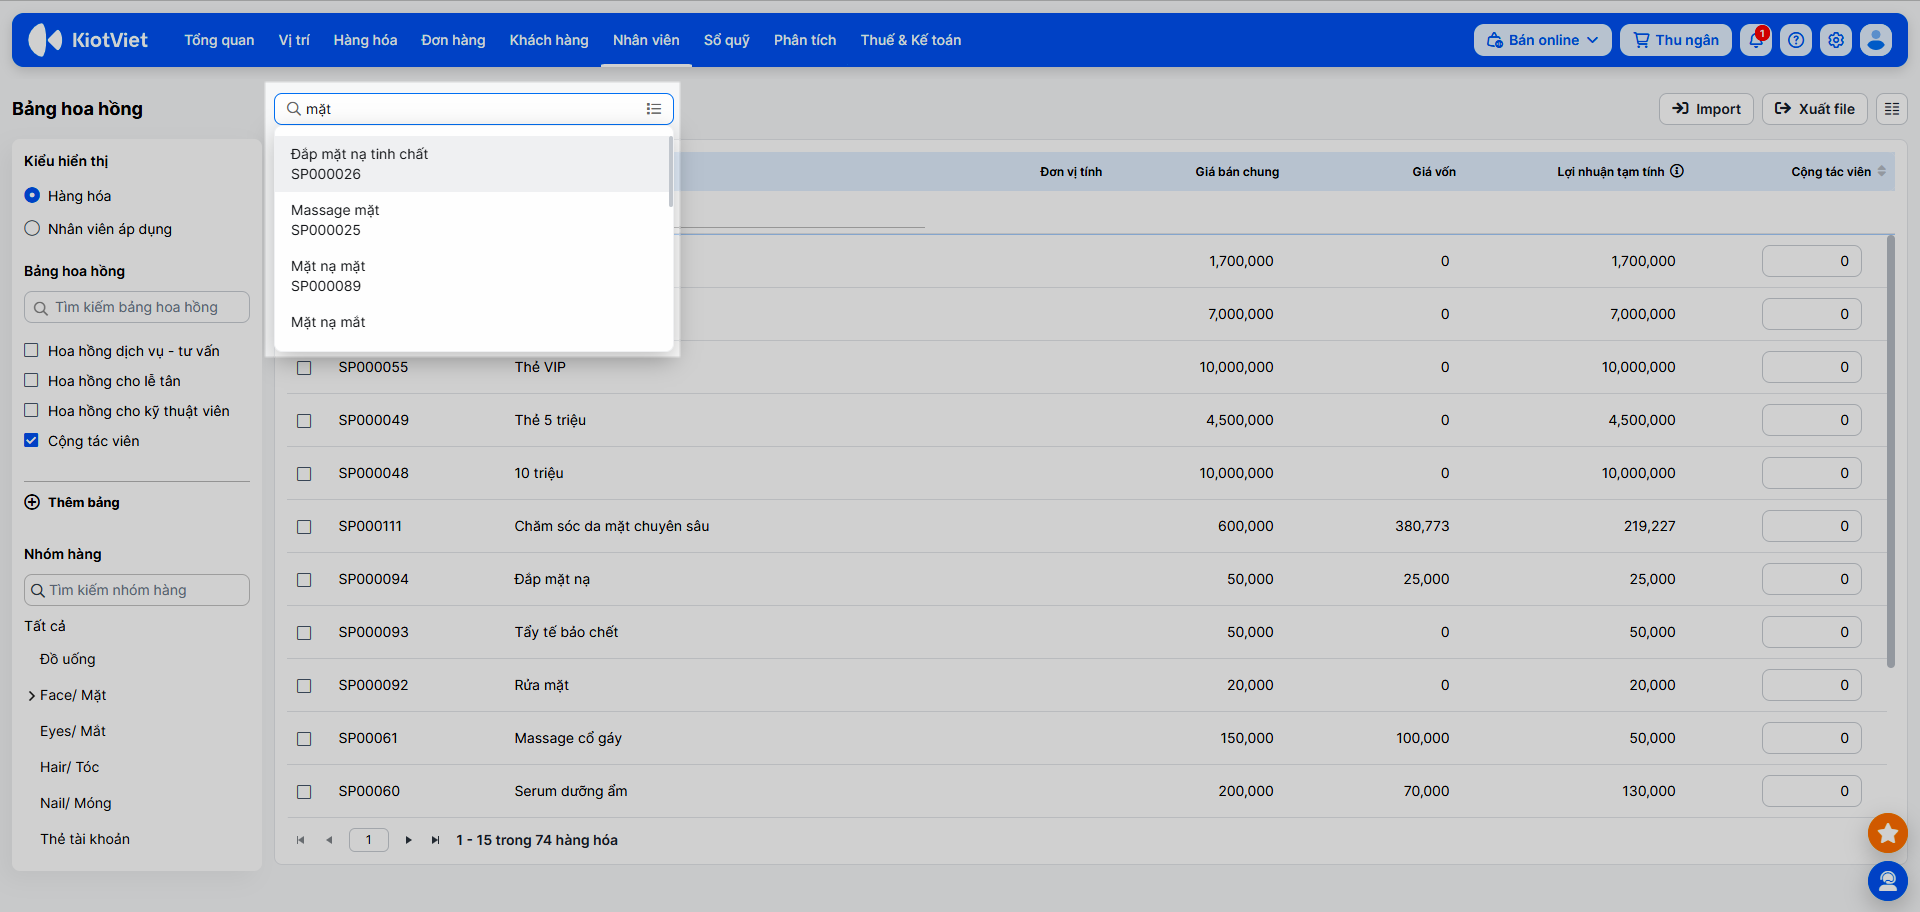Open the Thuế & Kế toán menu

(911, 40)
